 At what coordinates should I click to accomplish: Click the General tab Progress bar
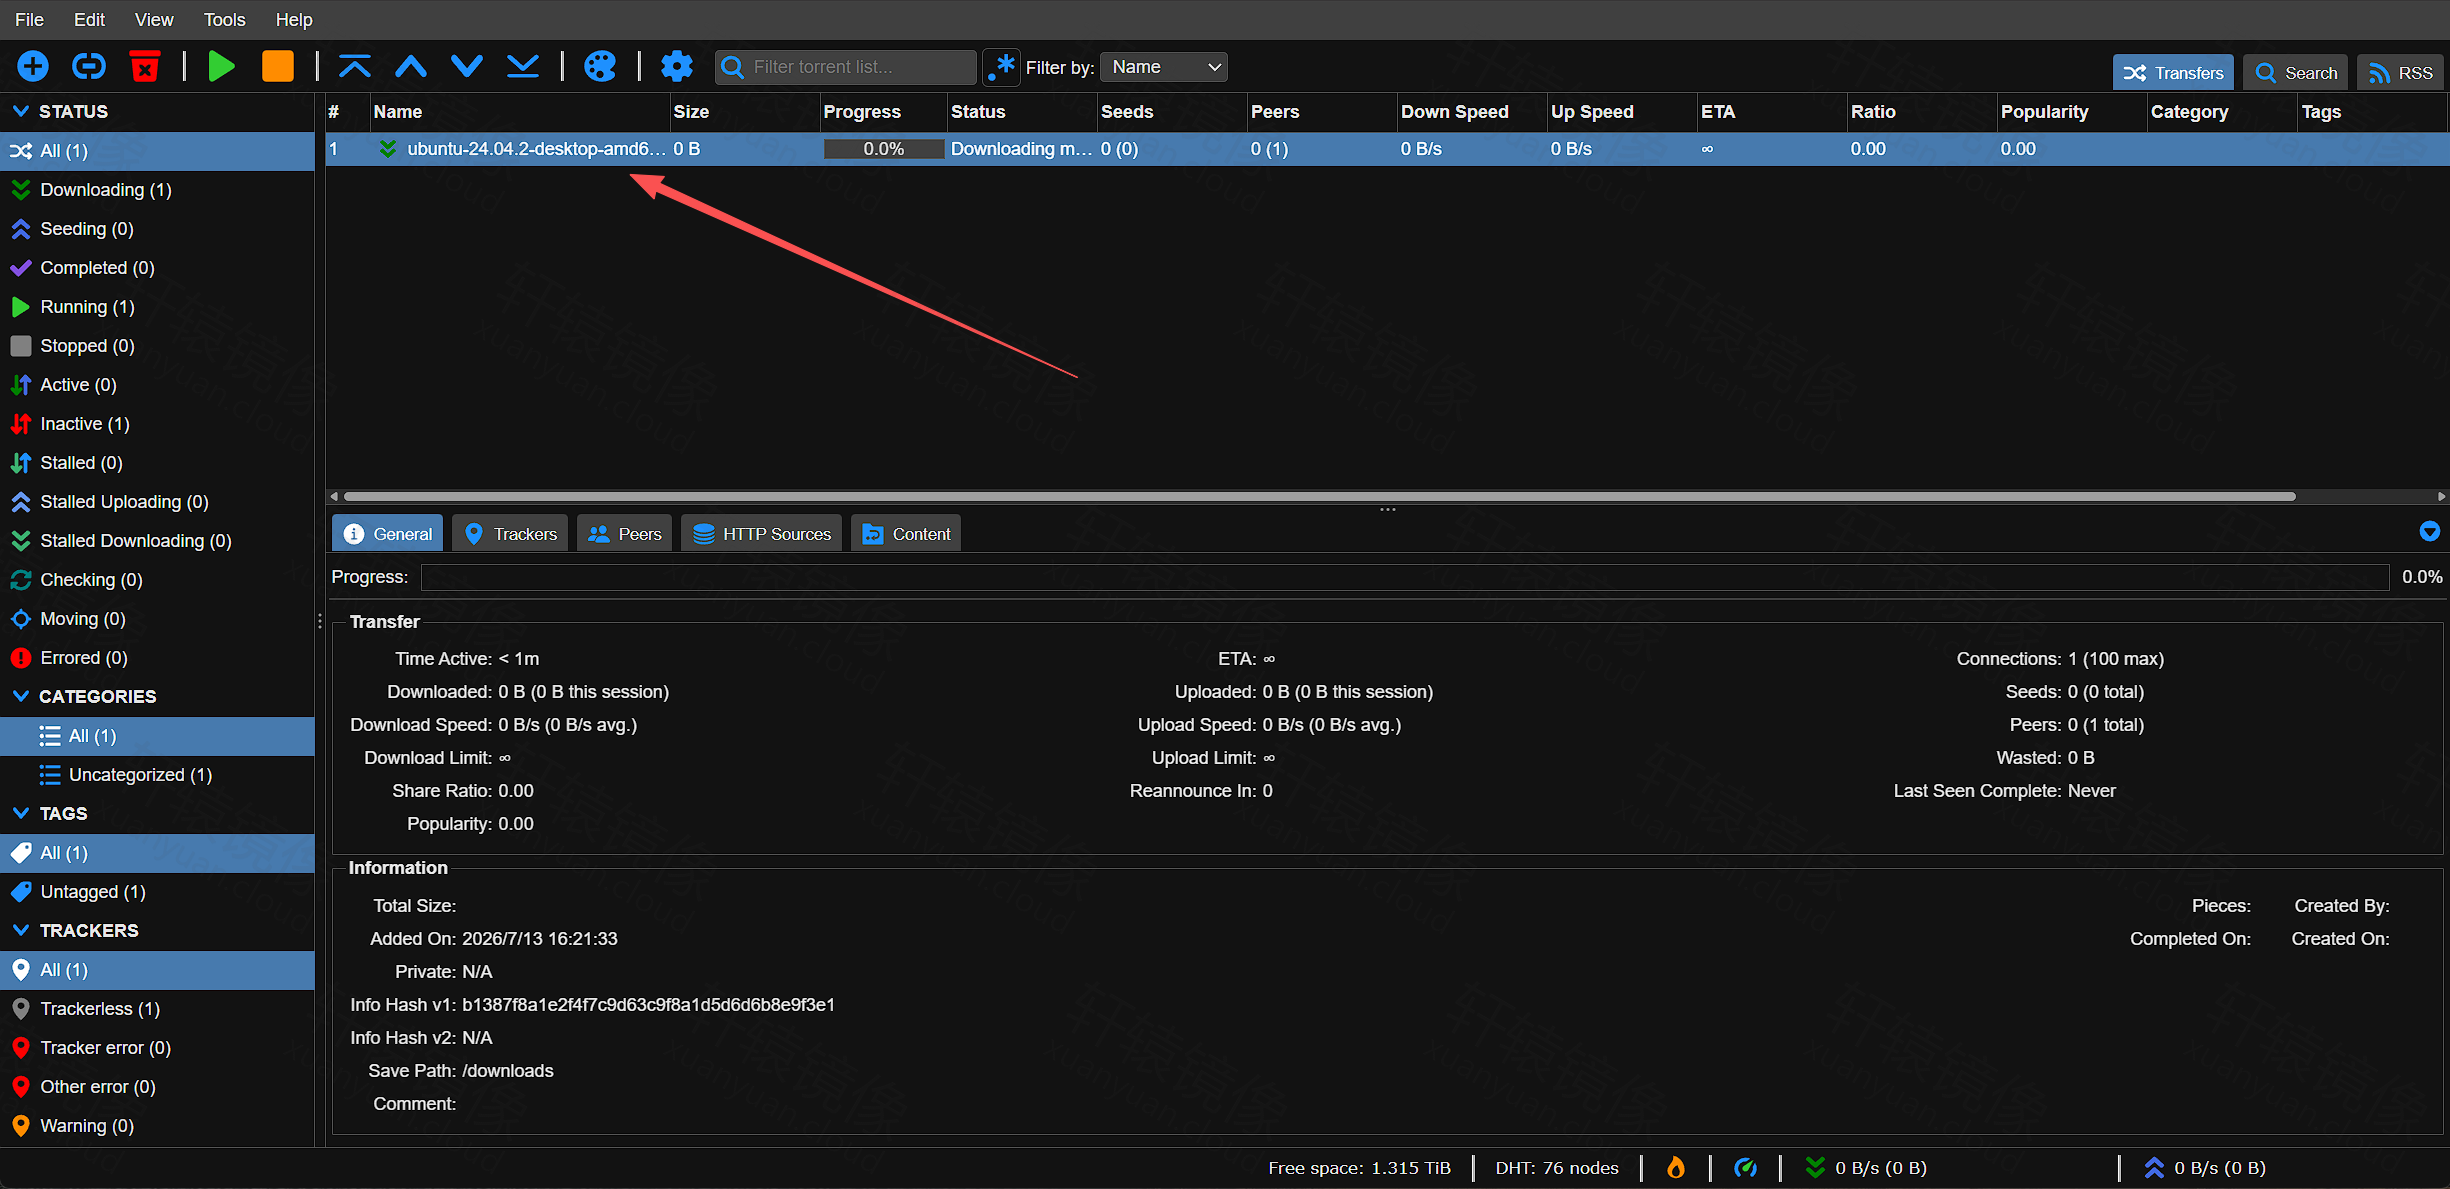pos(1405,577)
